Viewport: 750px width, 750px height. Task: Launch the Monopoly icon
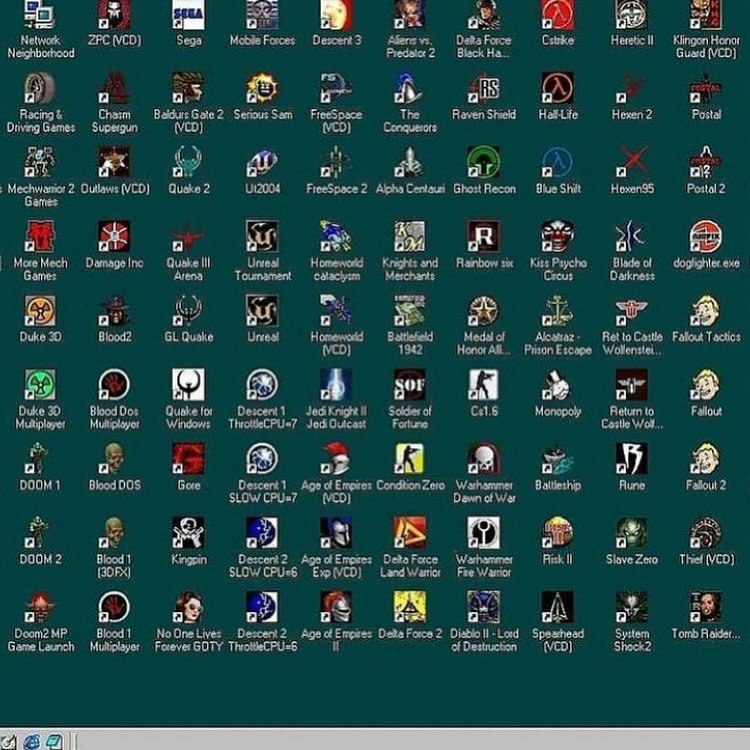[558, 385]
